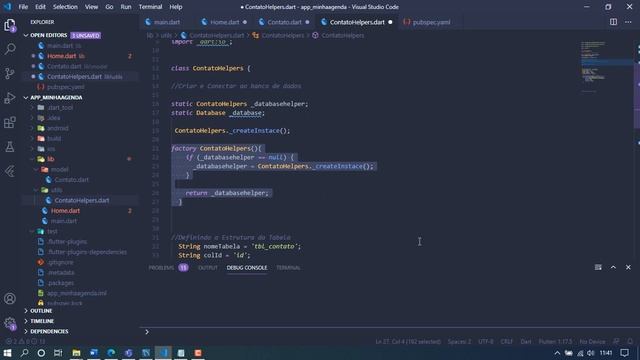The image size is (640, 360).
Task: Open the Explorer view in the activity bar
Action: point(10,25)
